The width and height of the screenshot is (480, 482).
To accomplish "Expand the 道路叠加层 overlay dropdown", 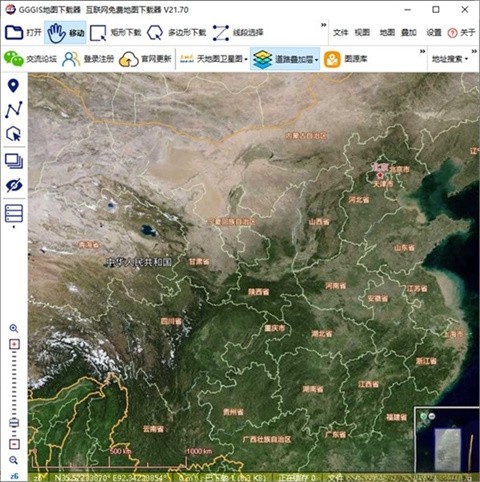I will pos(316,59).
